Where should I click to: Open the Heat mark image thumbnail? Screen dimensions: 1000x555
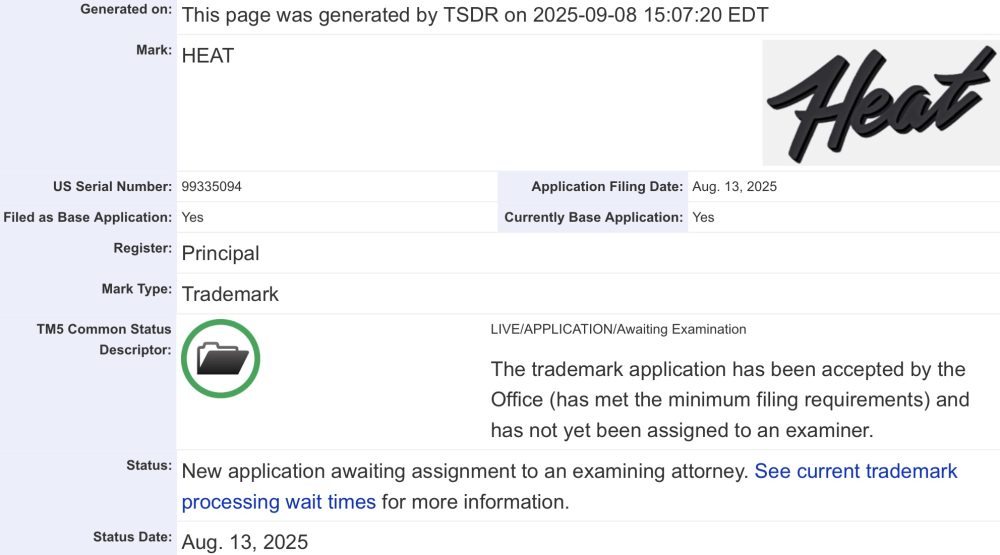point(881,103)
